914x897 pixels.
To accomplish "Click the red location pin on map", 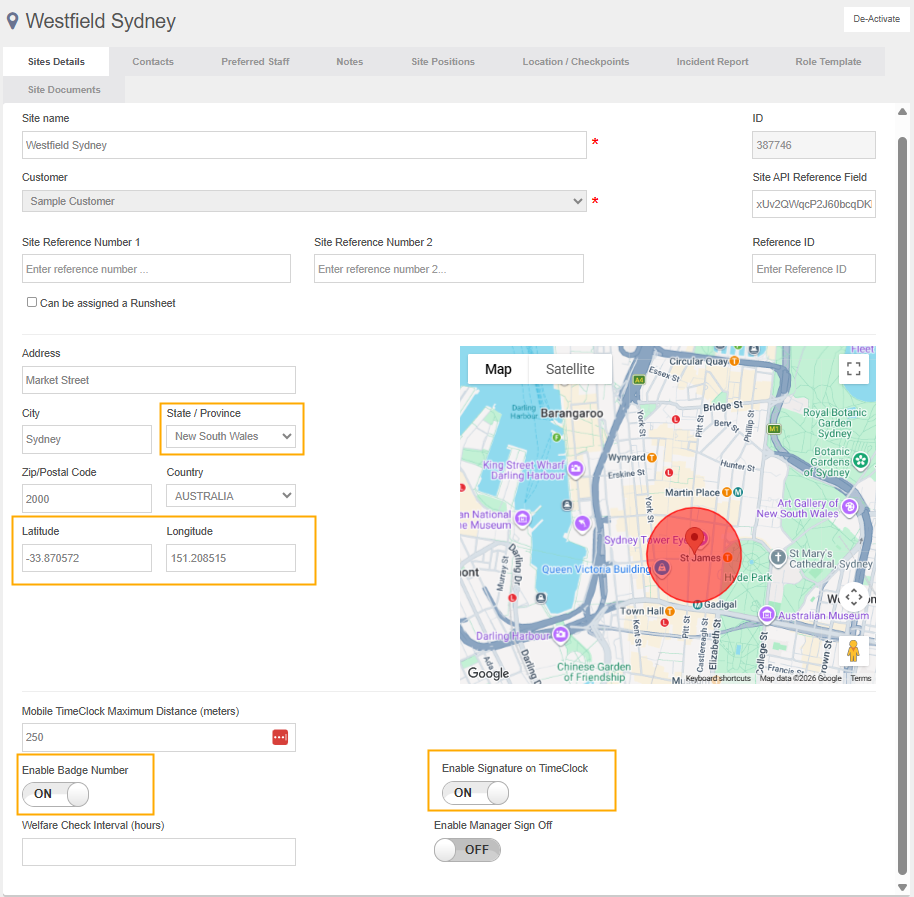I will point(694,539).
